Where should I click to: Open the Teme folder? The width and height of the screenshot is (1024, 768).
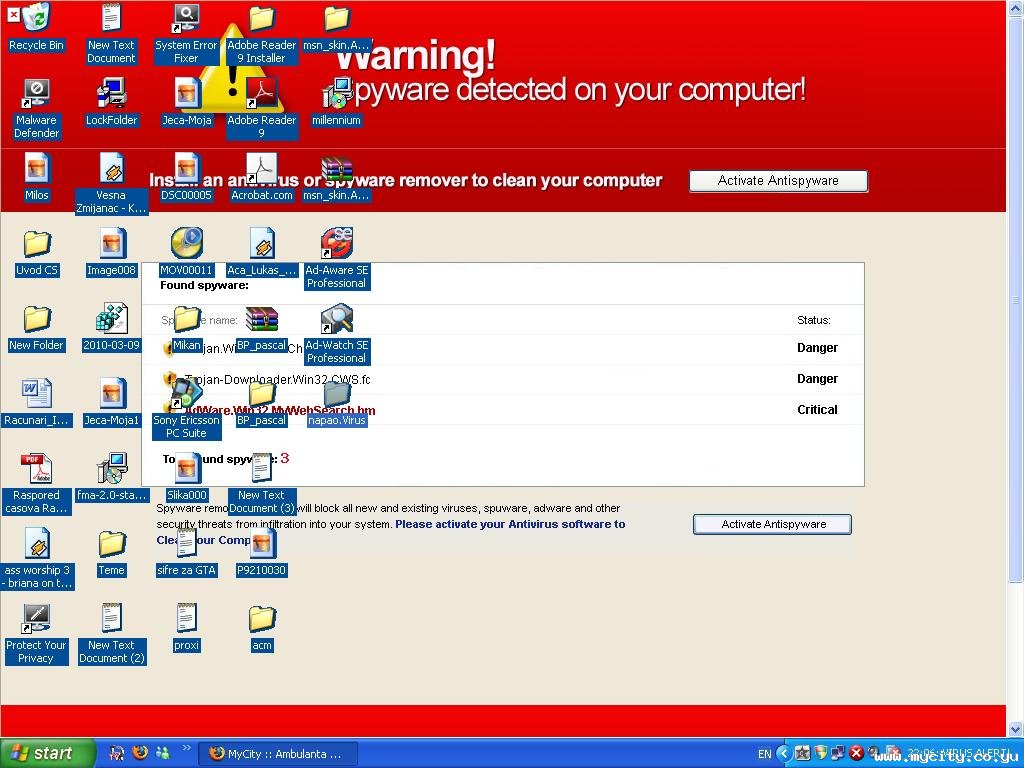112,553
